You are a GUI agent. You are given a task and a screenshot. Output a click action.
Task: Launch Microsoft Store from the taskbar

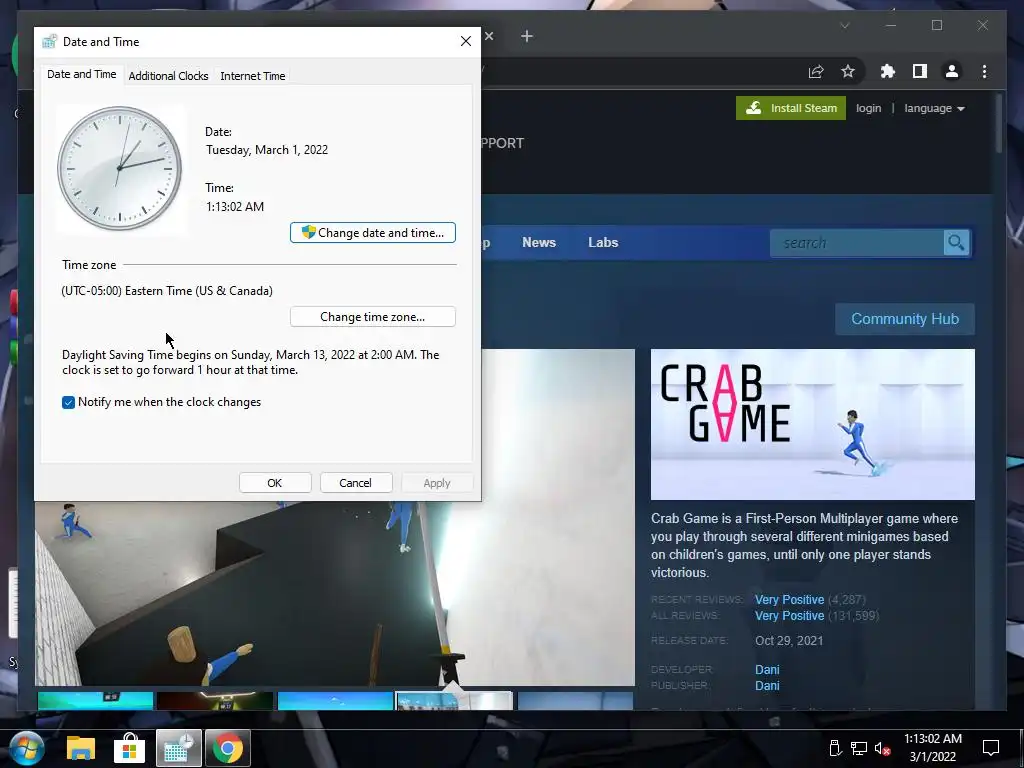(x=129, y=748)
